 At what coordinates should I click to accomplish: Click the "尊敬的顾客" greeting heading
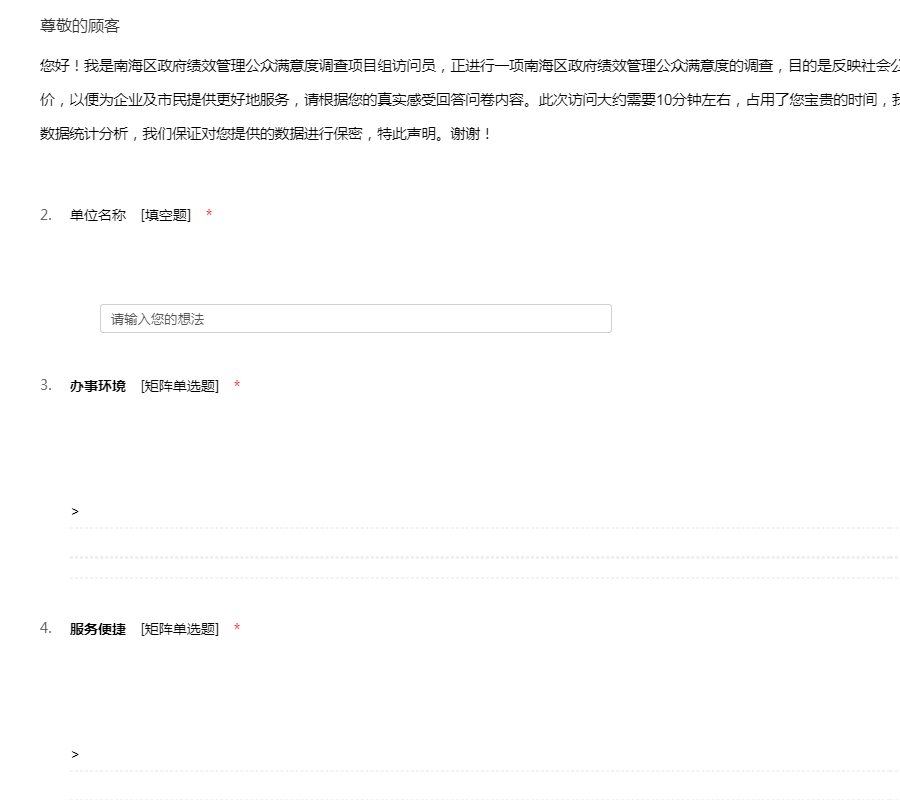coord(80,26)
